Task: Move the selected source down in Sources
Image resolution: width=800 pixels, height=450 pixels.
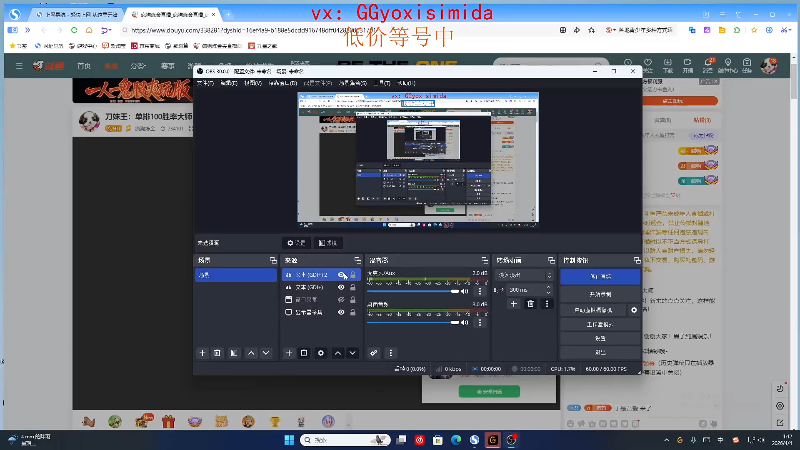Action: tap(353, 353)
